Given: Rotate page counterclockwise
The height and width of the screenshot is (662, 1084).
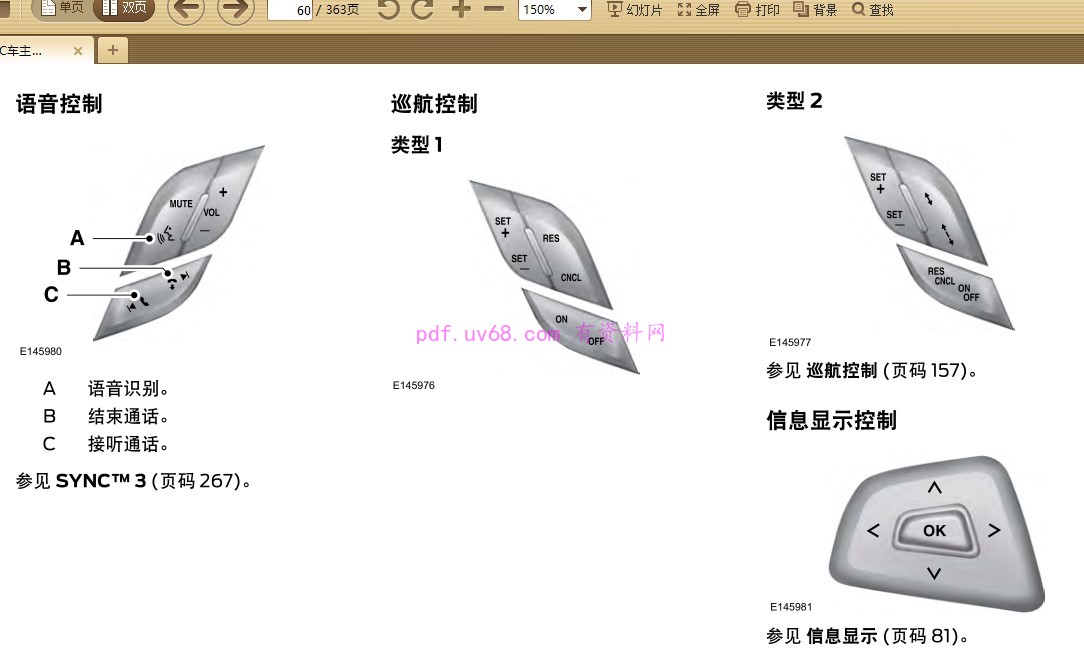Looking at the screenshot, I should (x=388, y=10).
